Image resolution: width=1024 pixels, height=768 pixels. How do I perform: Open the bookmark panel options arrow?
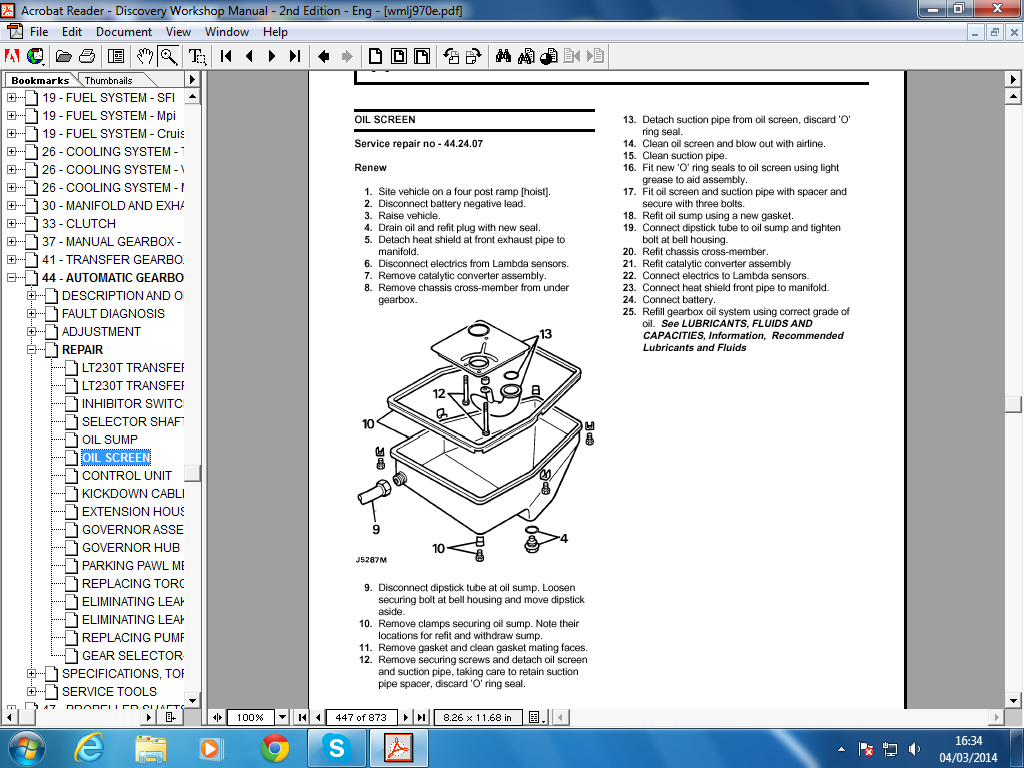(192, 80)
